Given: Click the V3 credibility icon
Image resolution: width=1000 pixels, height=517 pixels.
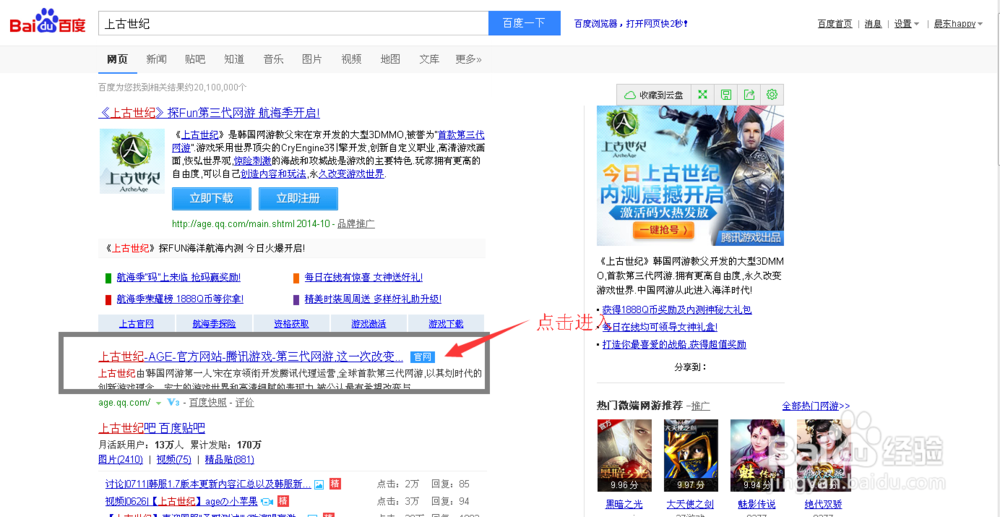Looking at the screenshot, I should coord(173,402).
